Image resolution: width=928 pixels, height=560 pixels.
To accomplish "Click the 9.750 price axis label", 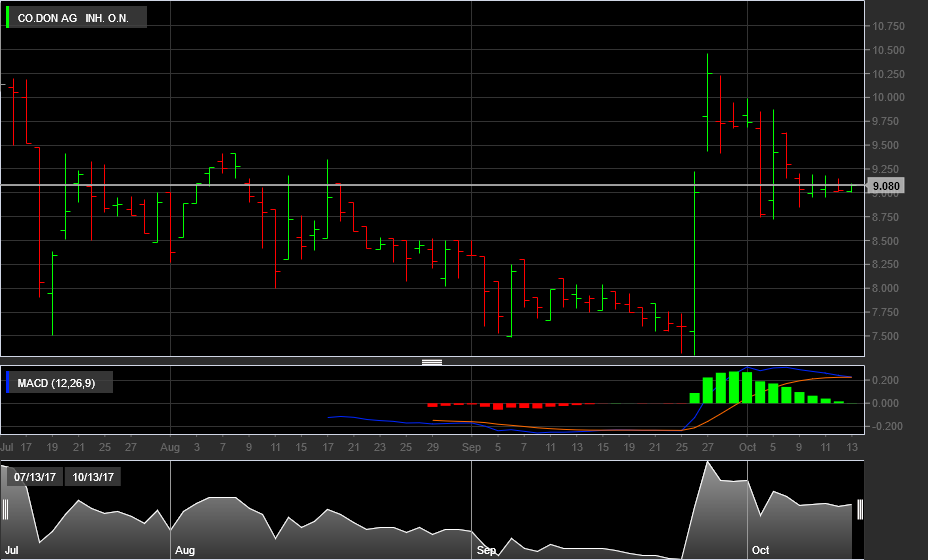I will [886, 121].
